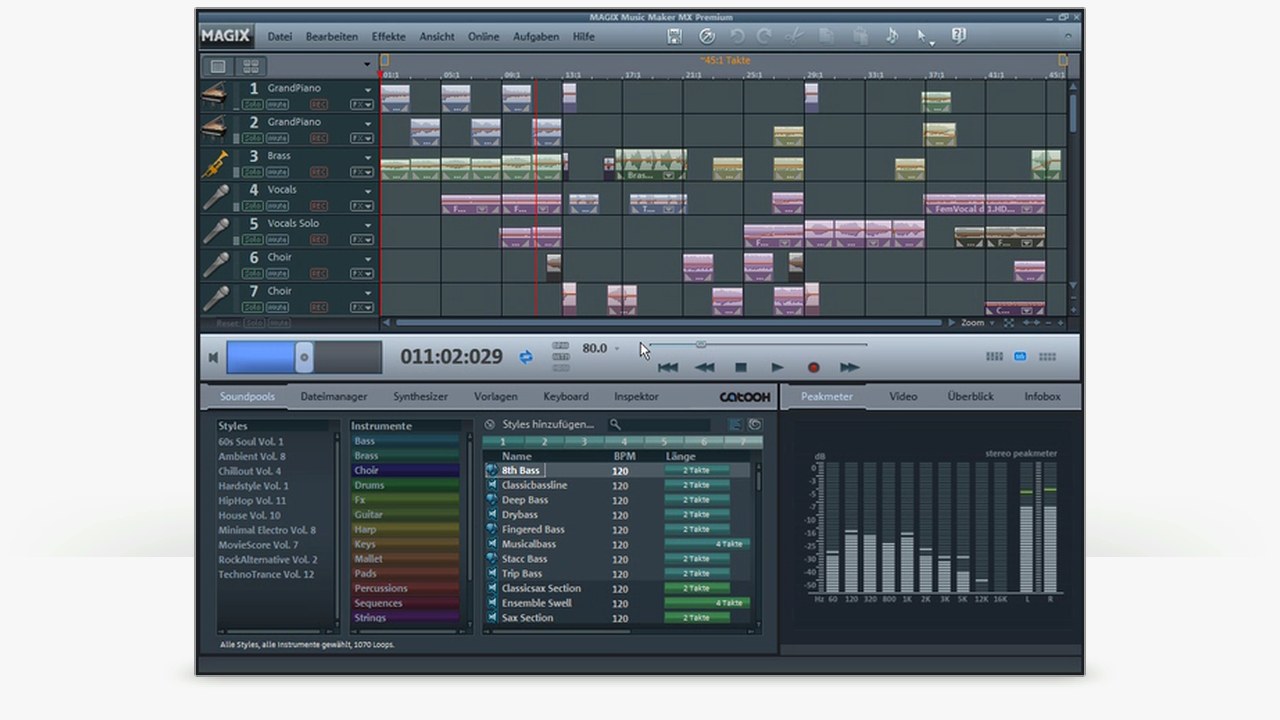
Task: Open the dropdown arrow above the track list
Action: [x=368, y=66]
